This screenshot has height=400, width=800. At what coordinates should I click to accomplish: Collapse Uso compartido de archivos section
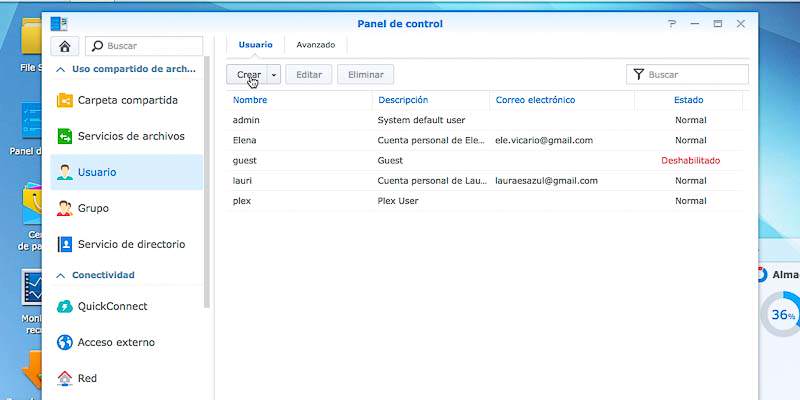61,69
